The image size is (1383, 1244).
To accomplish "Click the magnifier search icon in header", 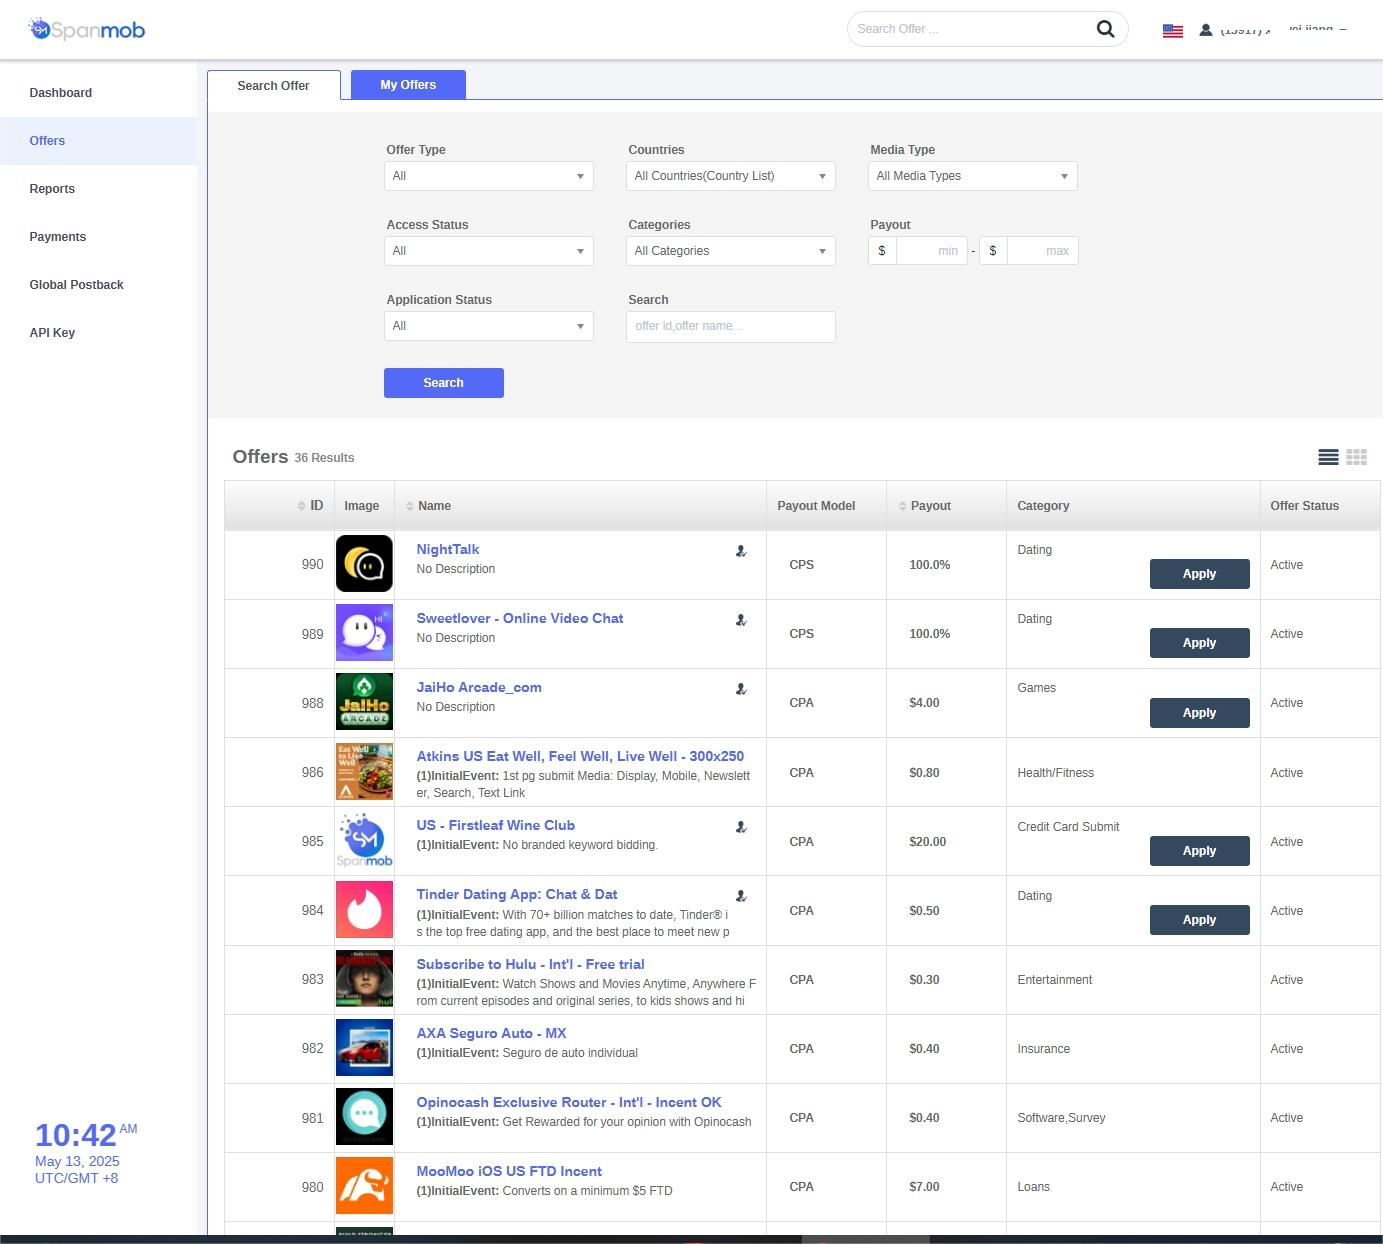I will tap(1105, 29).
